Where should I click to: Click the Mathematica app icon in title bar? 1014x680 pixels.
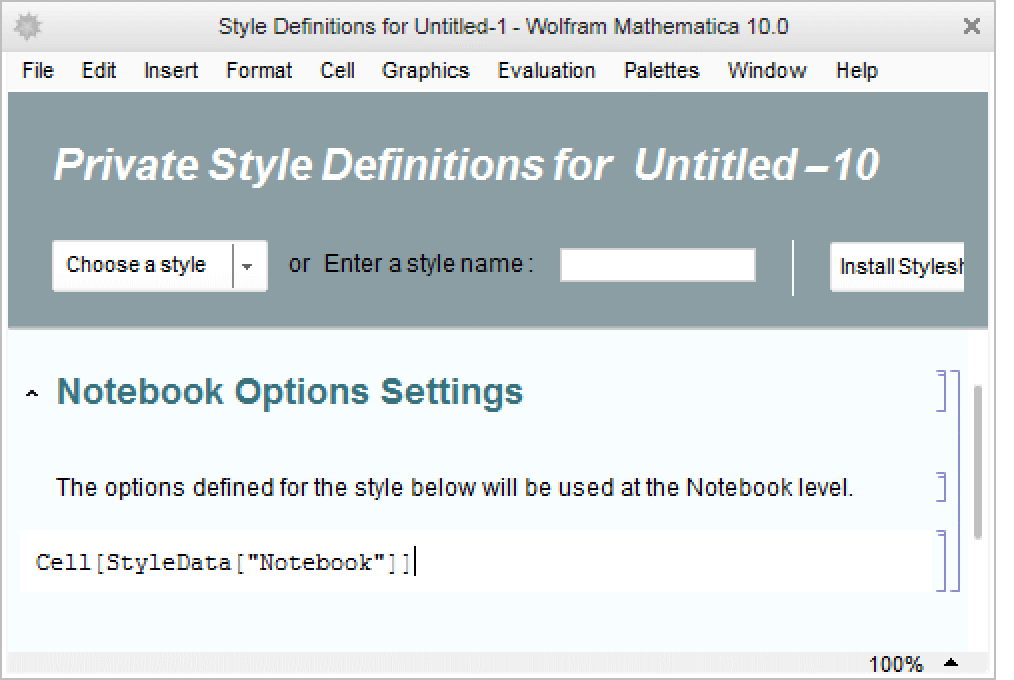pyautogui.click(x=27, y=26)
